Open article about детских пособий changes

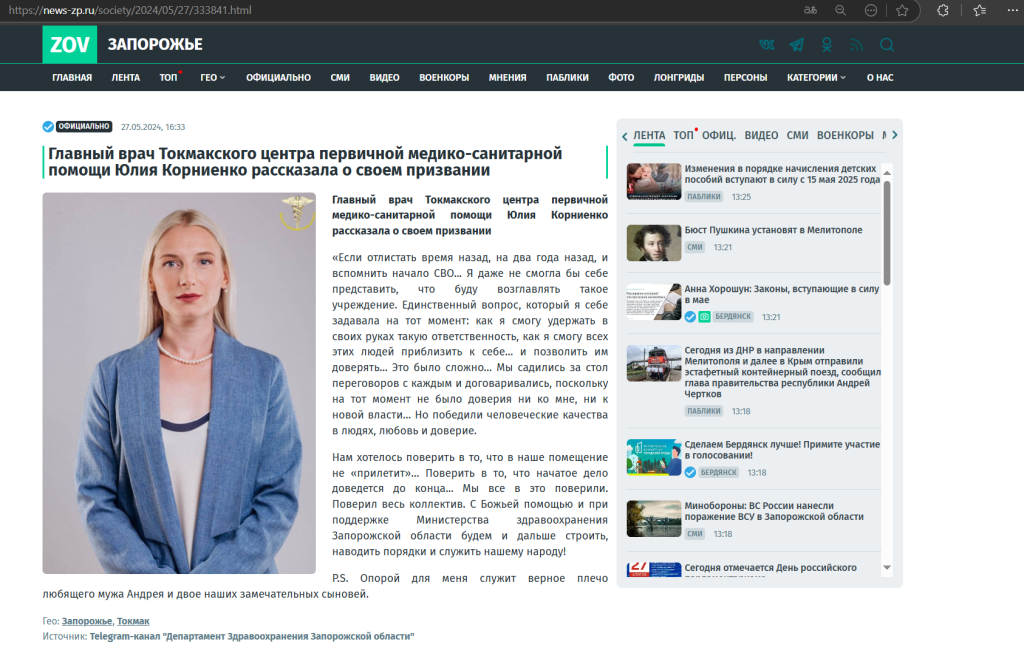point(782,174)
